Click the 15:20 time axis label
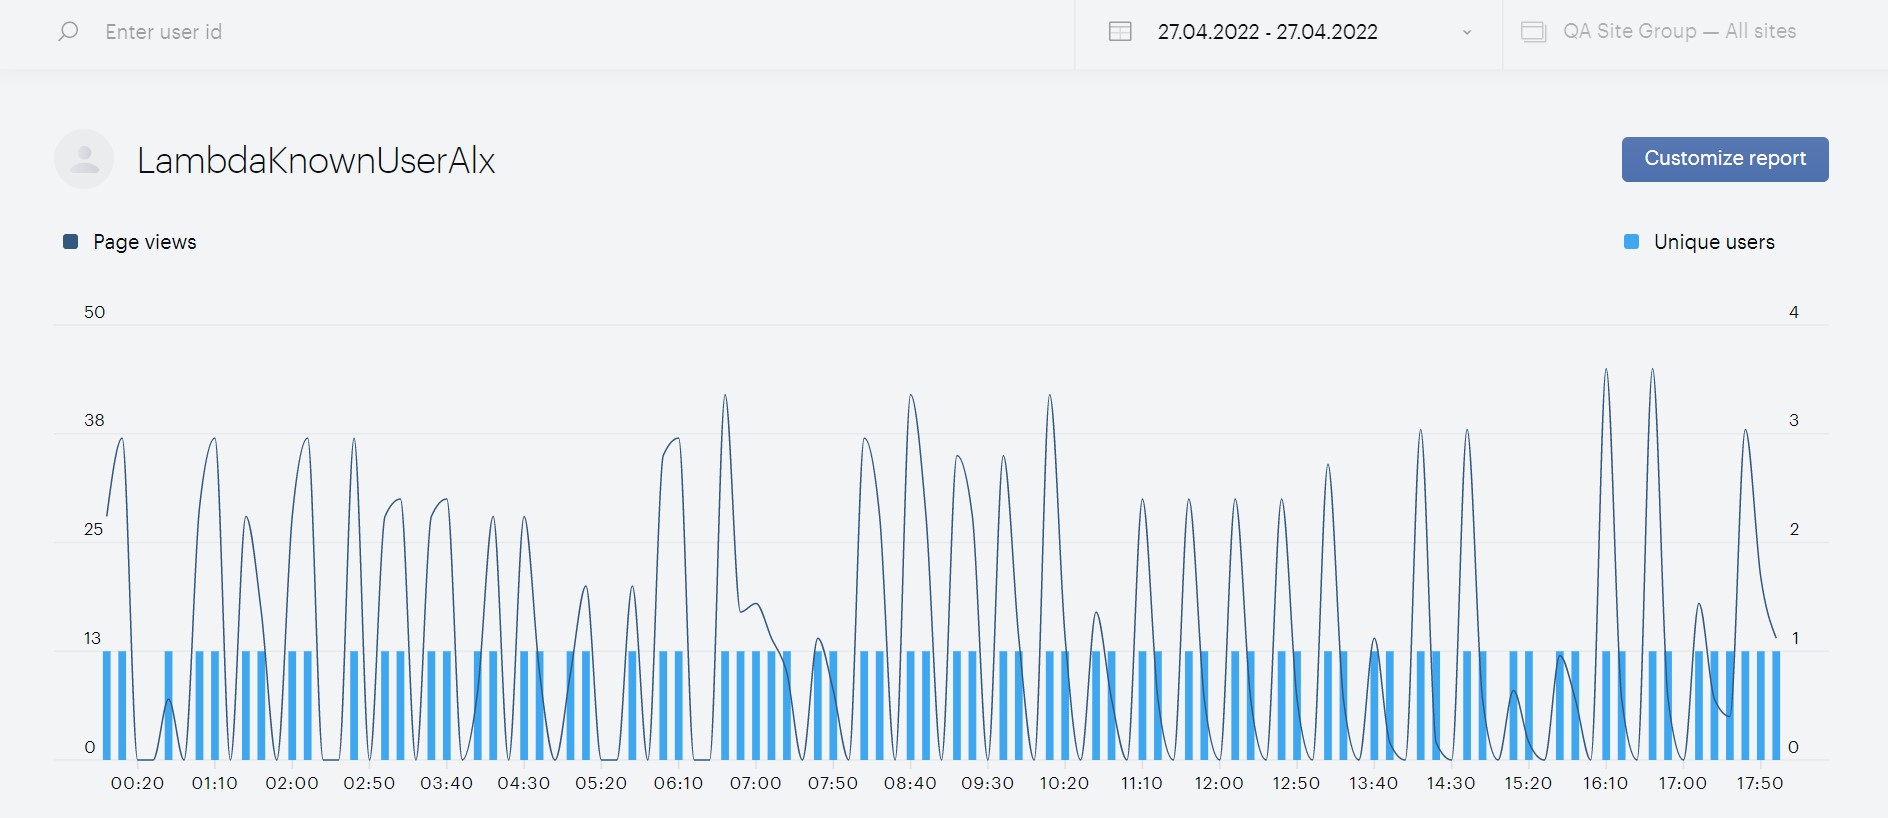This screenshot has height=818, width=1888. (x=1528, y=783)
